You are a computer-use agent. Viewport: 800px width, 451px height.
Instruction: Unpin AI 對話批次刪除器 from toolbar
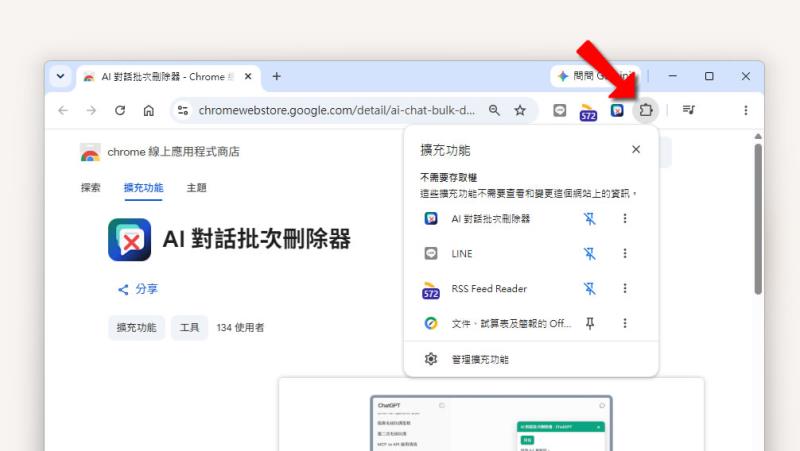tap(590, 219)
